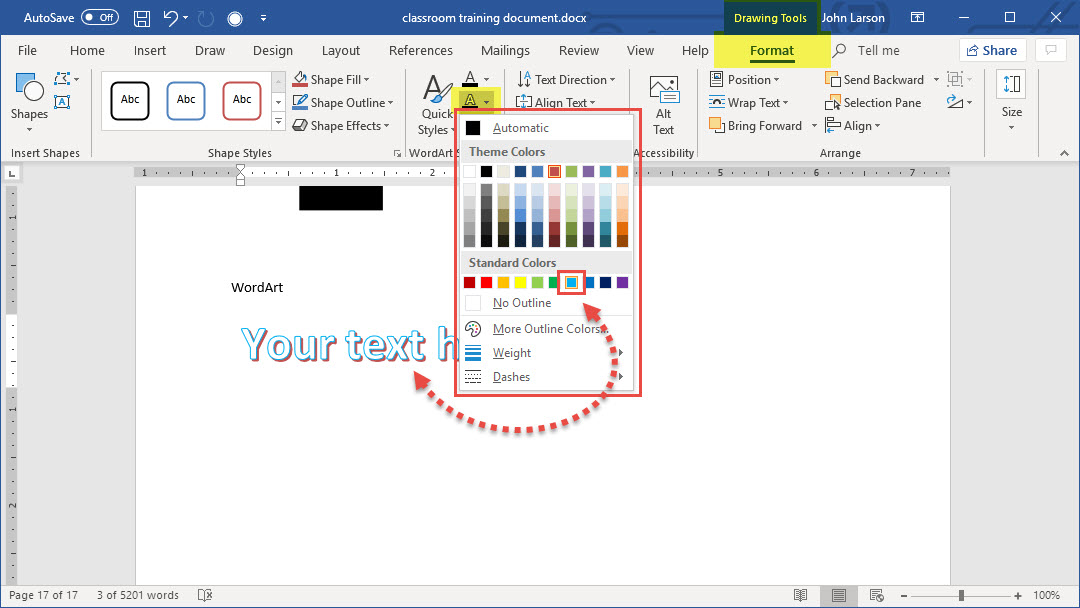The height and width of the screenshot is (608, 1080).
Task: Choose Automatic outline color
Action: tap(520, 128)
